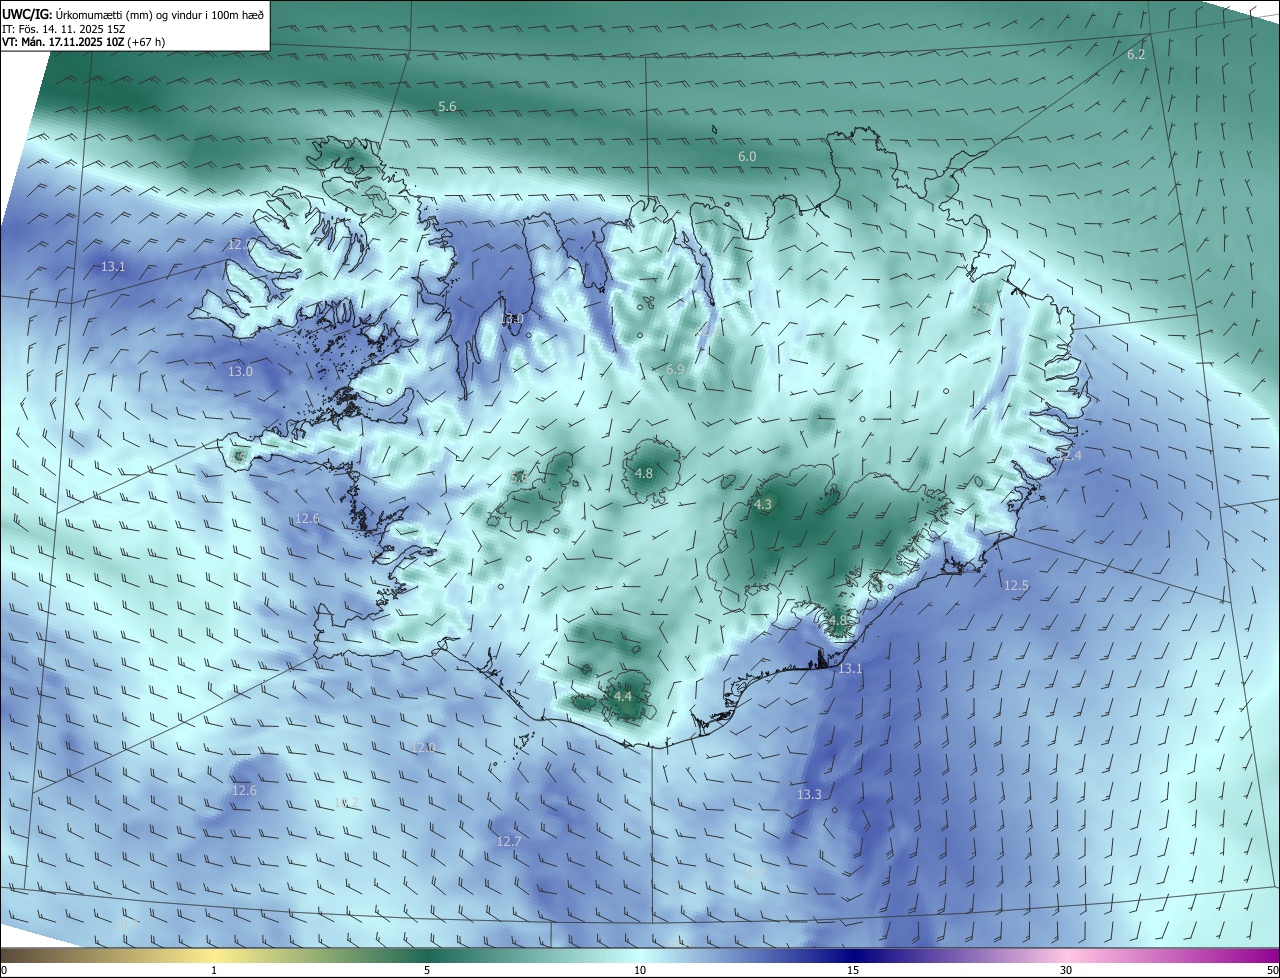The height and width of the screenshot is (978, 1280).
Task: Click the '6.0' precipitation value label
Action: (x=747, y=157)
